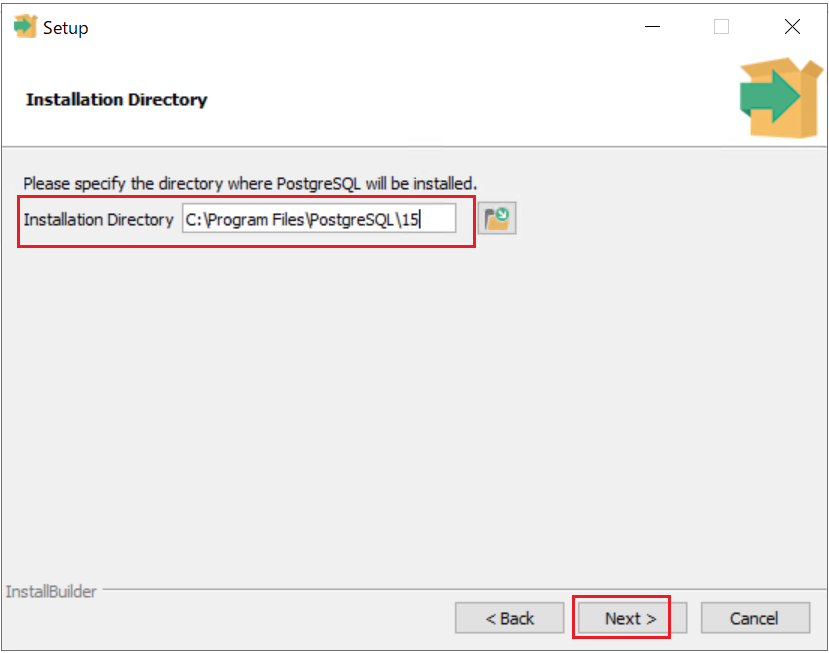
Task: Cancel the PostgreSQL setup
Action: click(755, 618)
